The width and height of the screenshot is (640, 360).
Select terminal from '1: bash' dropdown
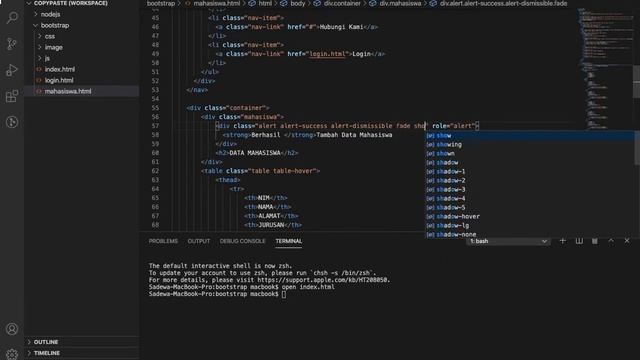tap(508, 241)
